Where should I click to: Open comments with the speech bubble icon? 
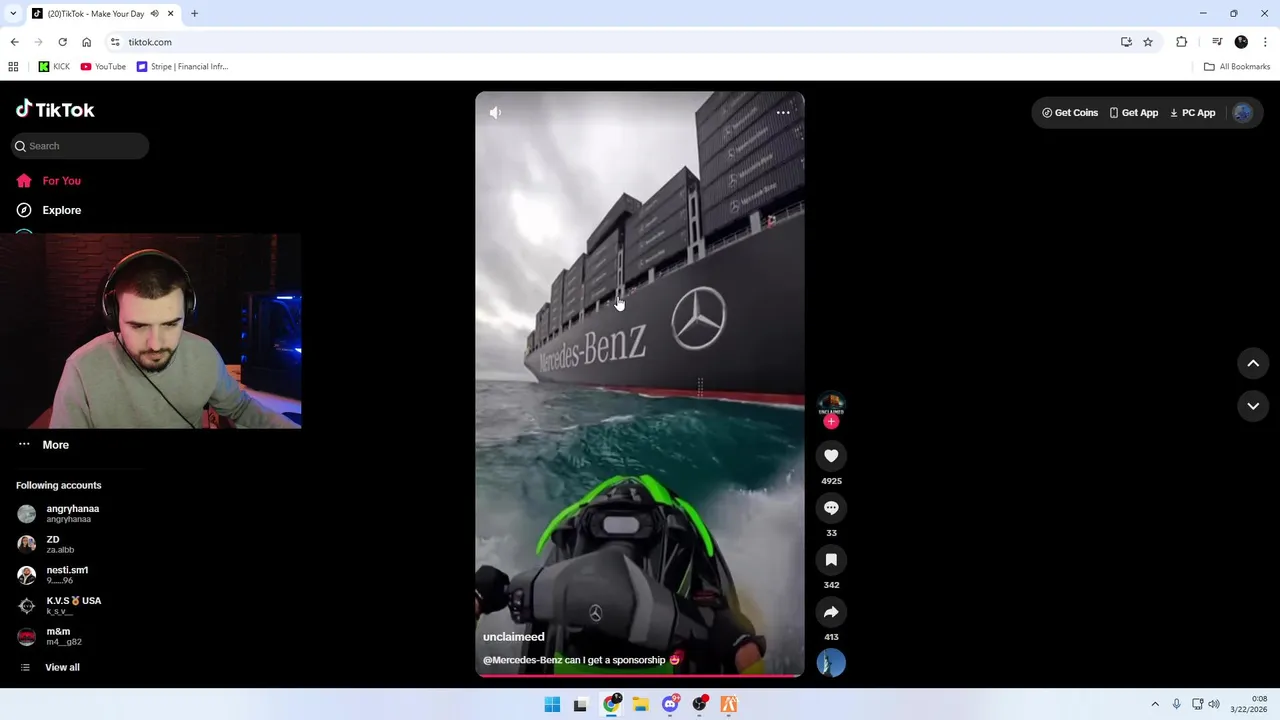tap(831, 508)
